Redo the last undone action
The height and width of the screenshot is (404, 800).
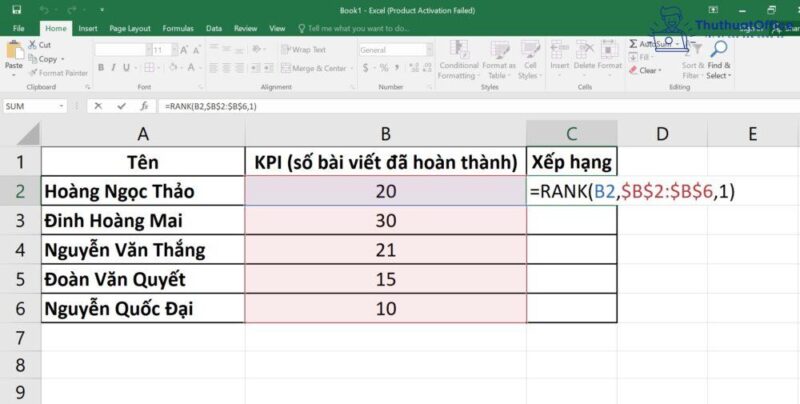coord(71,10)
